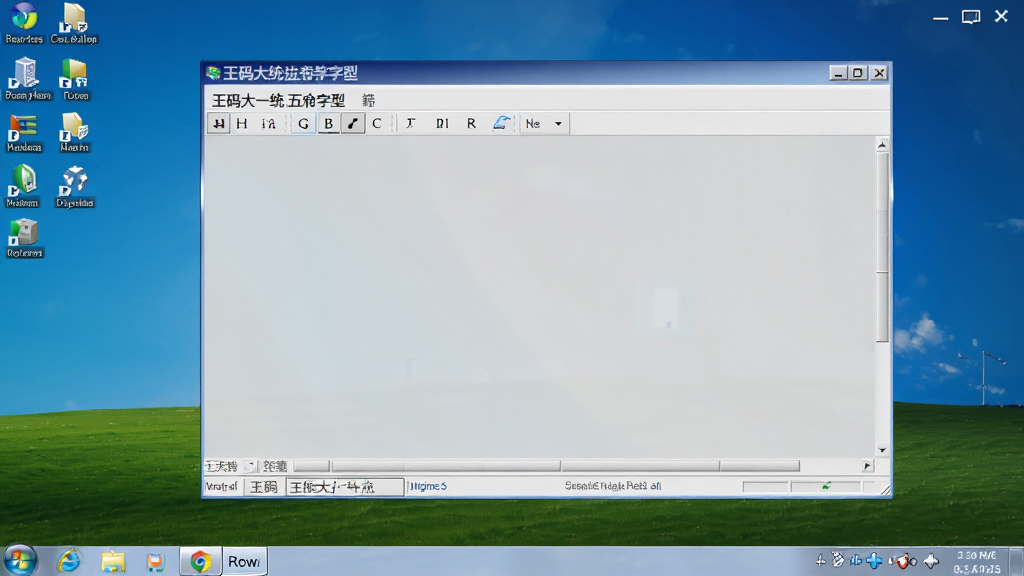Screen dimensions: 1024x576
Task: Click the C button in the toolbar
Action: (x=377, y=123)
